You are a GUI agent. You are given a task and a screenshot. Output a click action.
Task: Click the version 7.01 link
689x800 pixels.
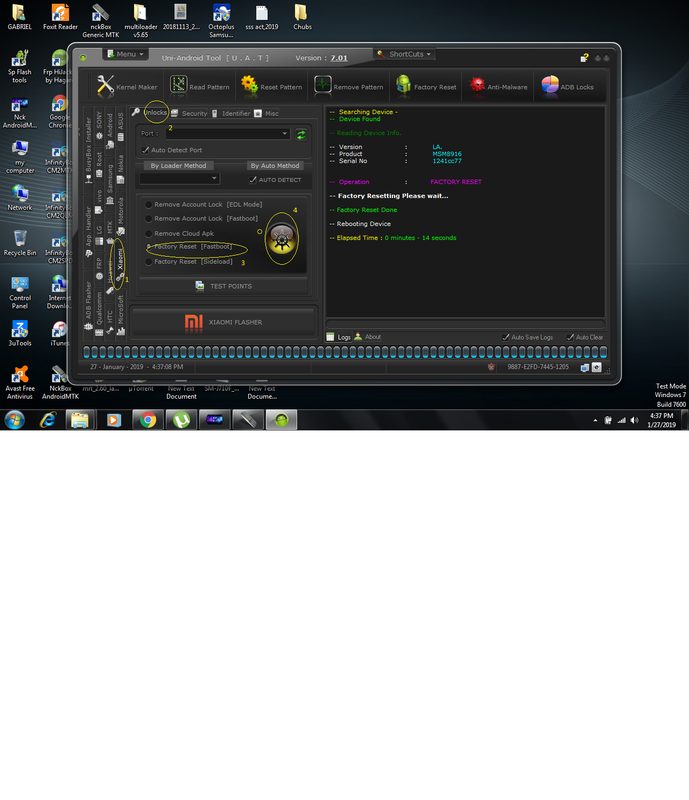click(339, 58)
